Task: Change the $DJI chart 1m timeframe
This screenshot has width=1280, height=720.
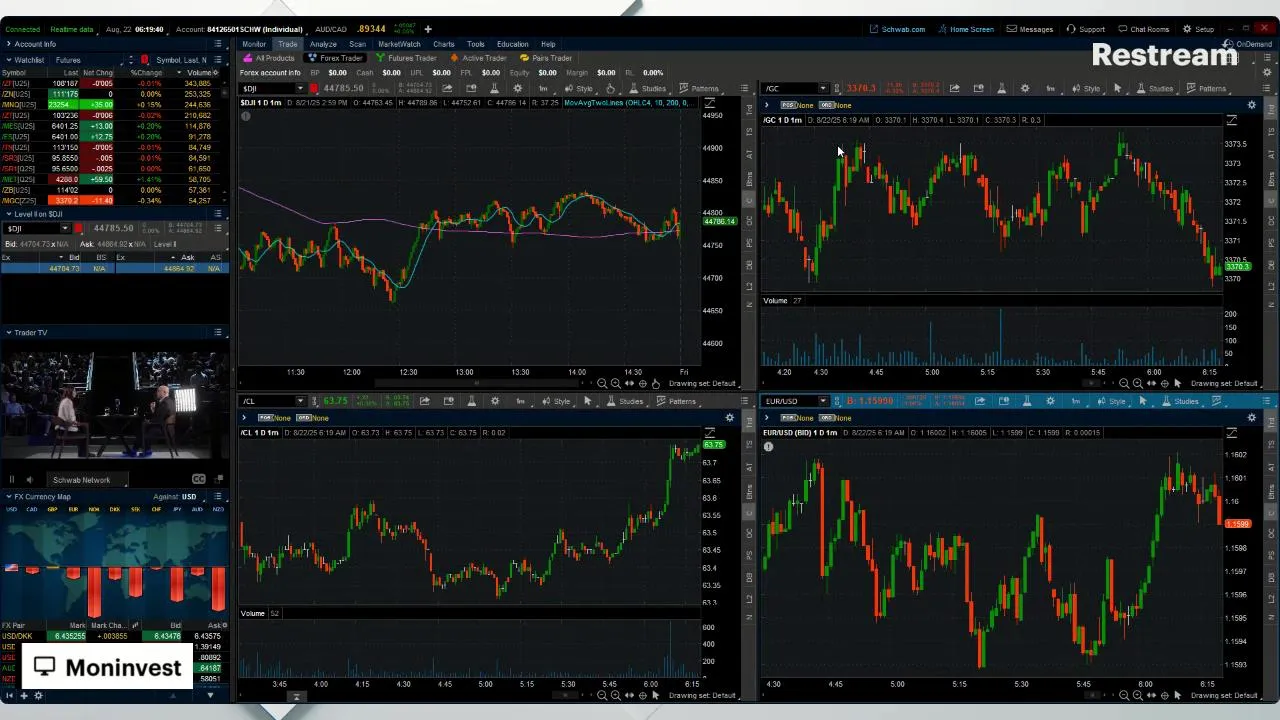Action: coord(543,88)
